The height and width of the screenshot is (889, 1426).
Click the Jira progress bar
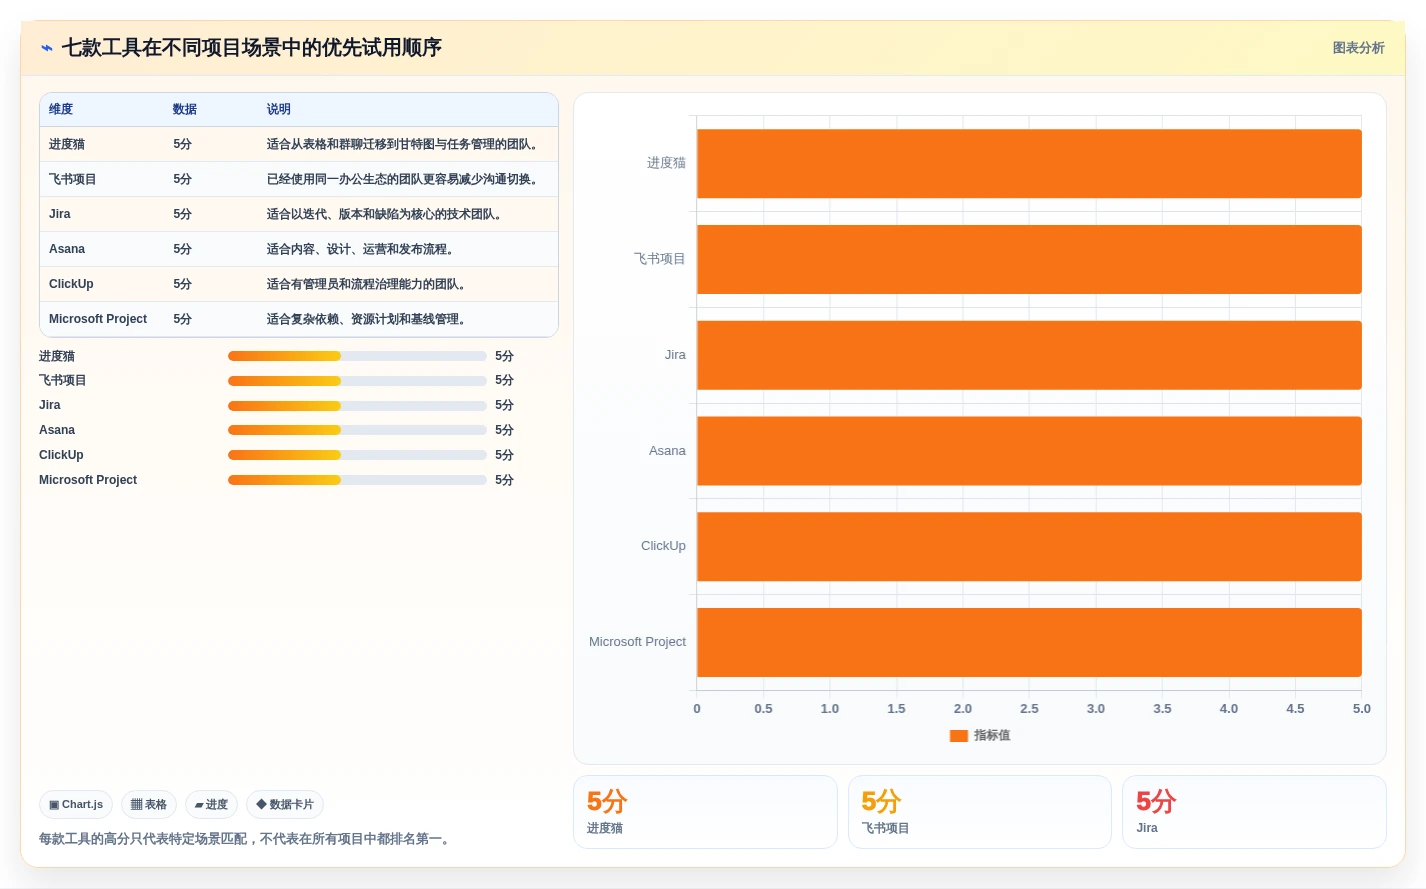(x=357, y=406)
